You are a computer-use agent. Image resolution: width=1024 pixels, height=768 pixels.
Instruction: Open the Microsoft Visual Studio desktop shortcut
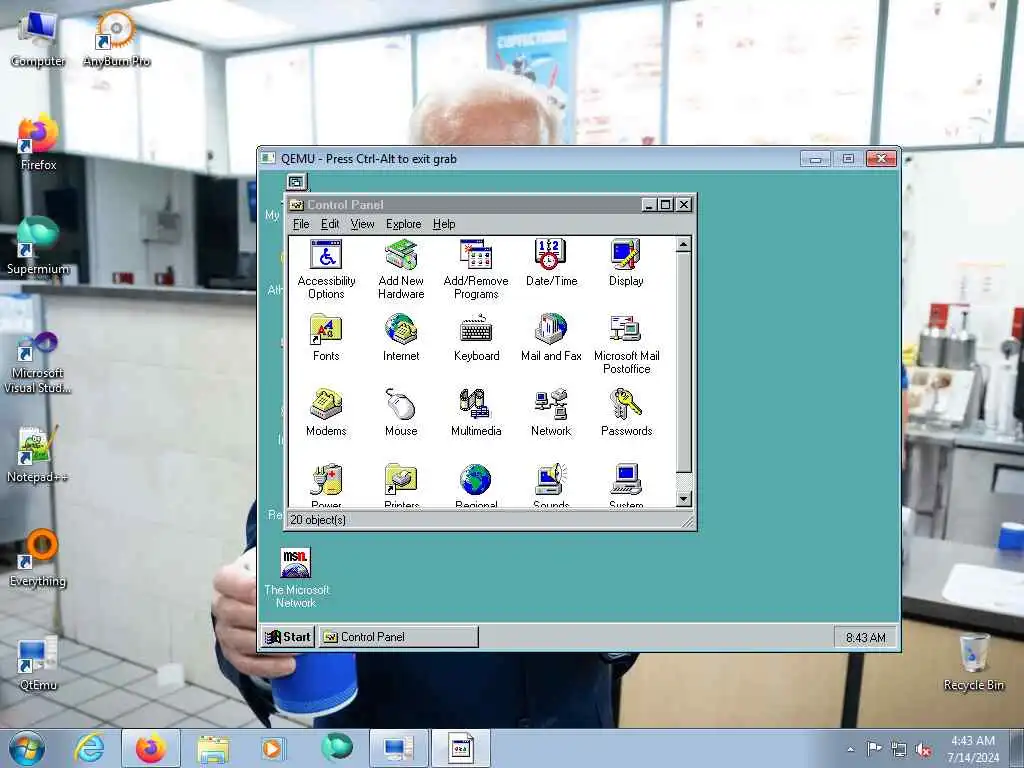(38, 363)
